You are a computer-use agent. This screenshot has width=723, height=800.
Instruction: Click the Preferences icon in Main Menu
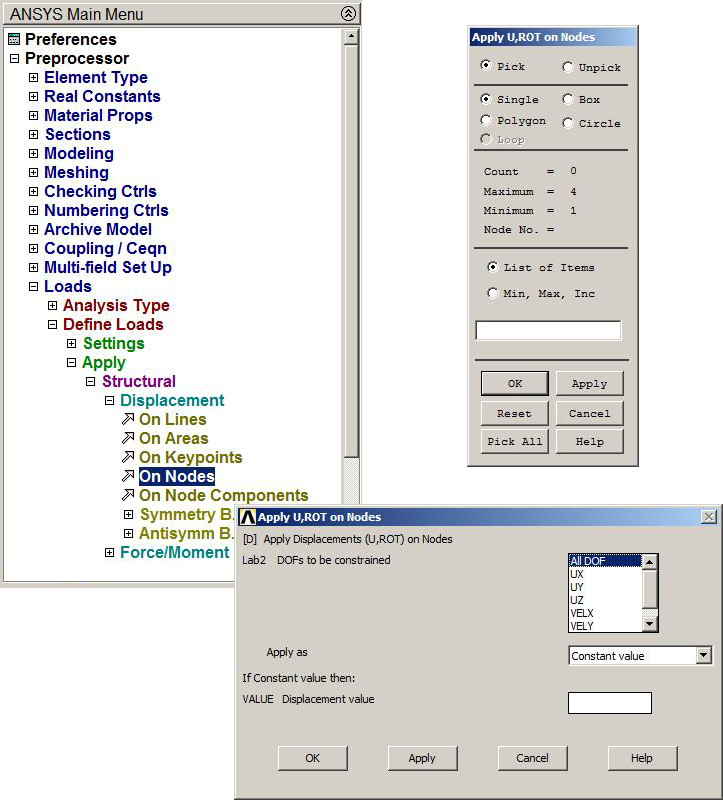click(13, 39)
